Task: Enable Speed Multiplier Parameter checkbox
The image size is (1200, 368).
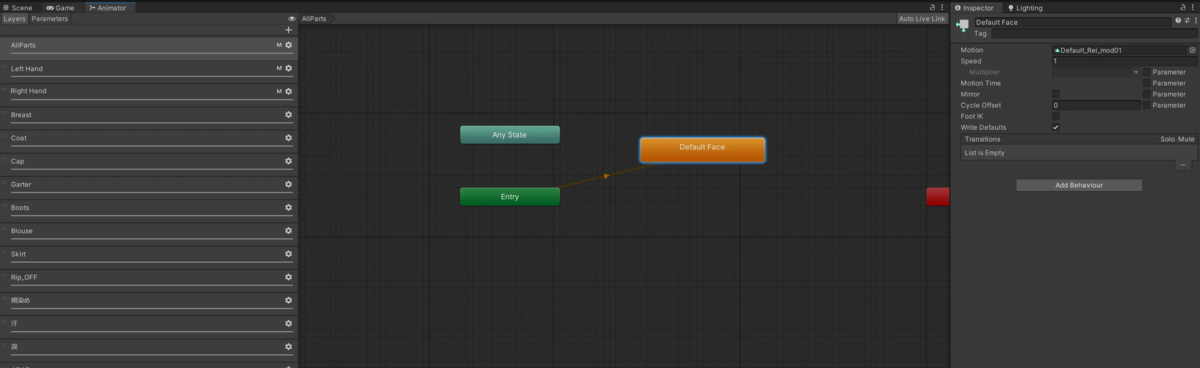Action: (x=1147, y=72)
